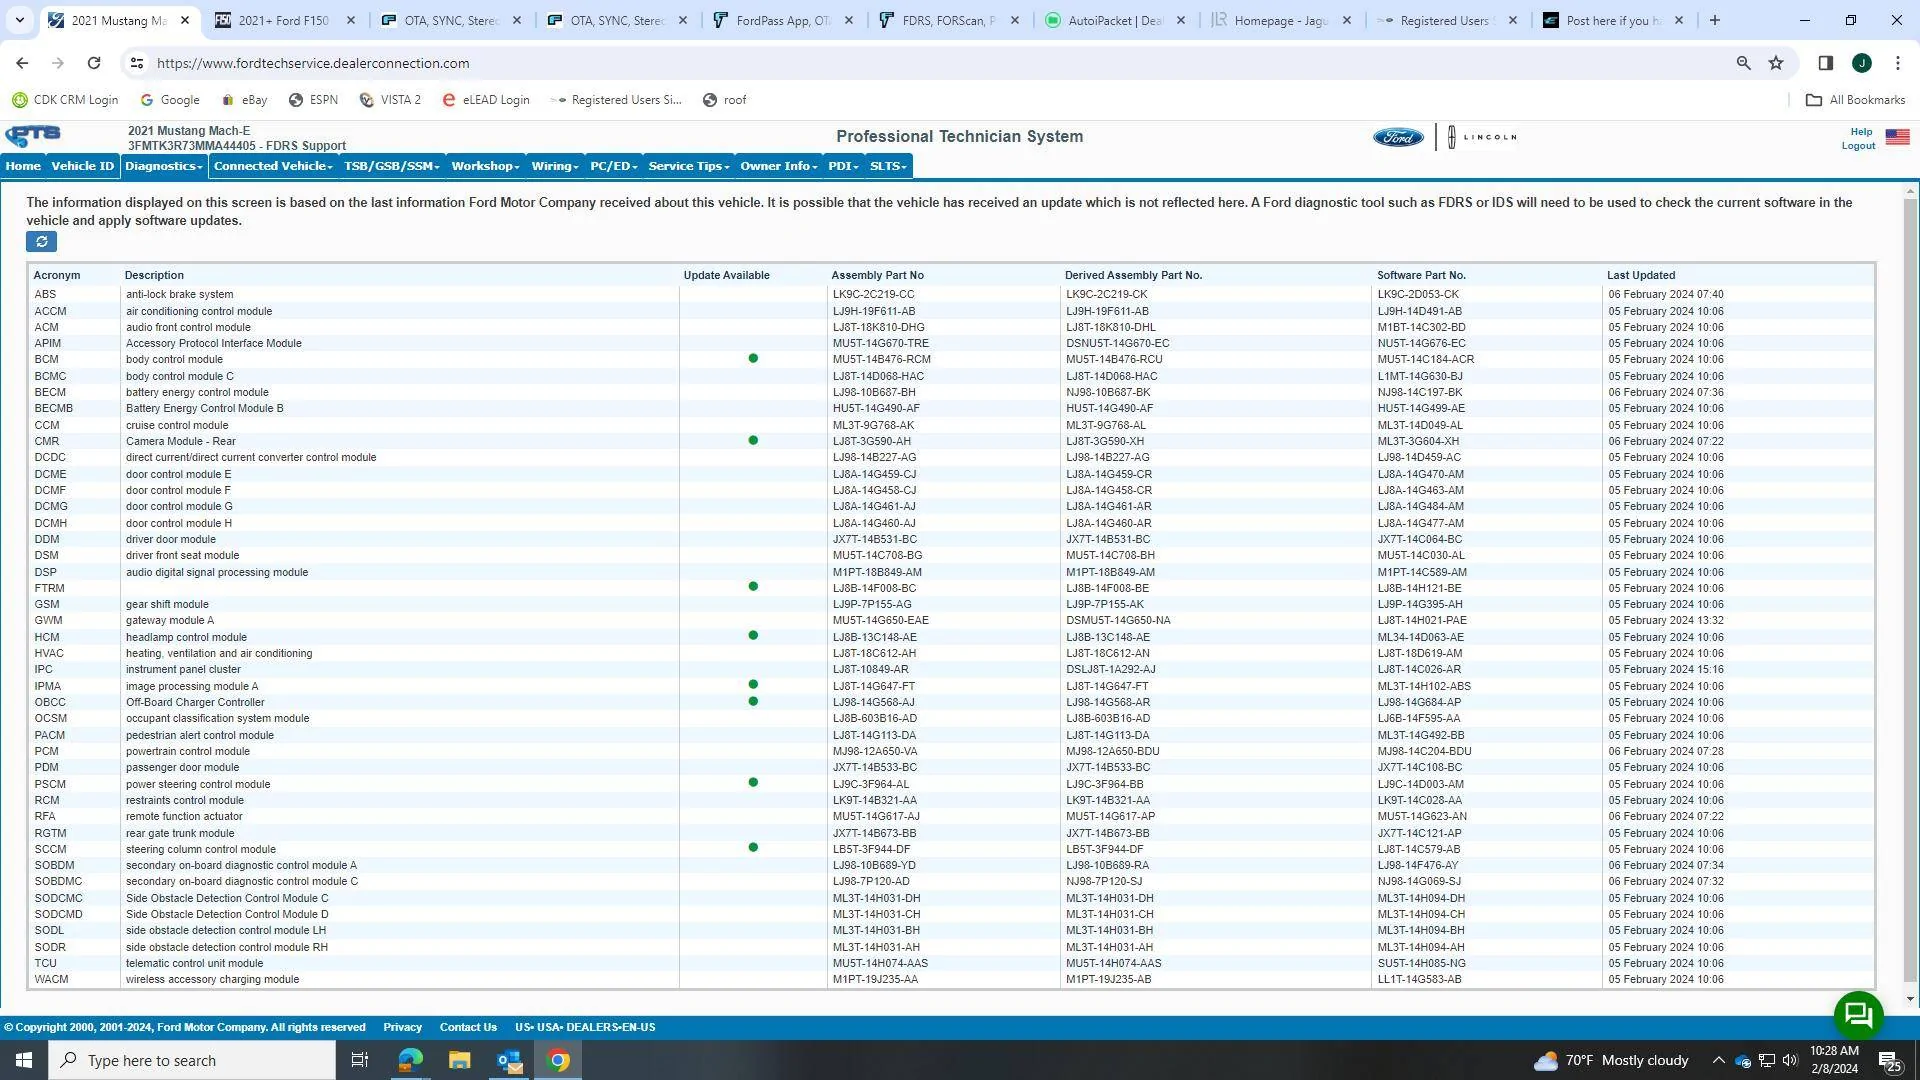Click the Windows search box
Viewport: 1920px width, 1080px height.
point(192,1060)
